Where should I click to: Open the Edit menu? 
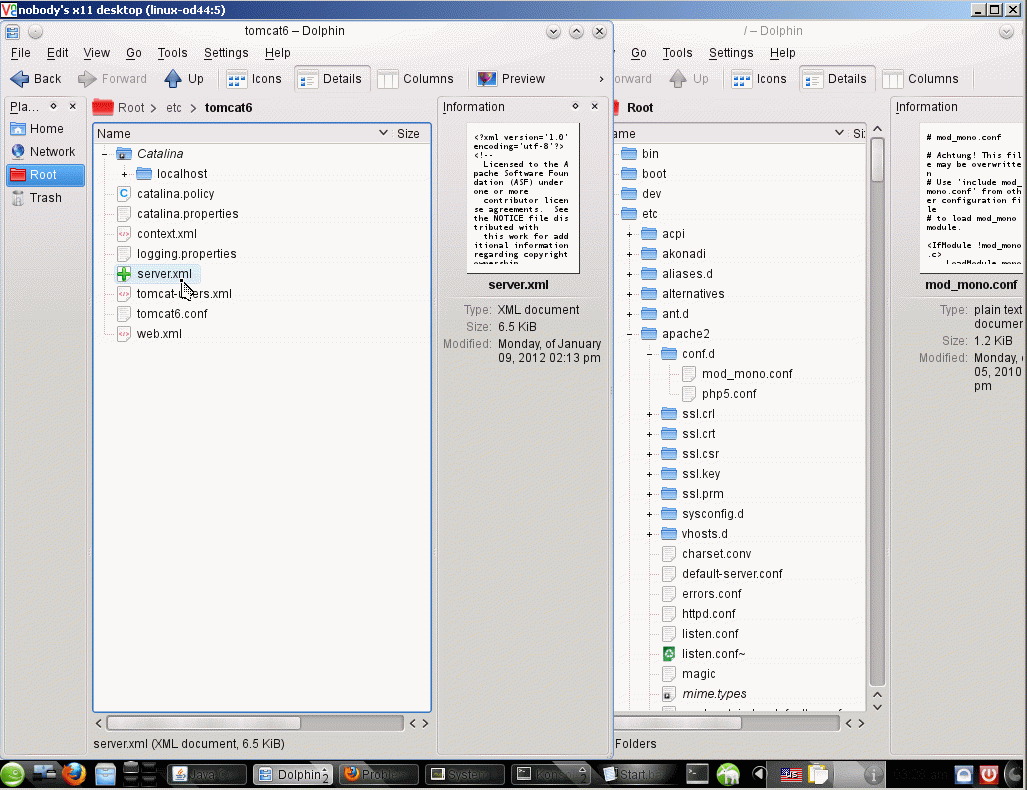57,53
